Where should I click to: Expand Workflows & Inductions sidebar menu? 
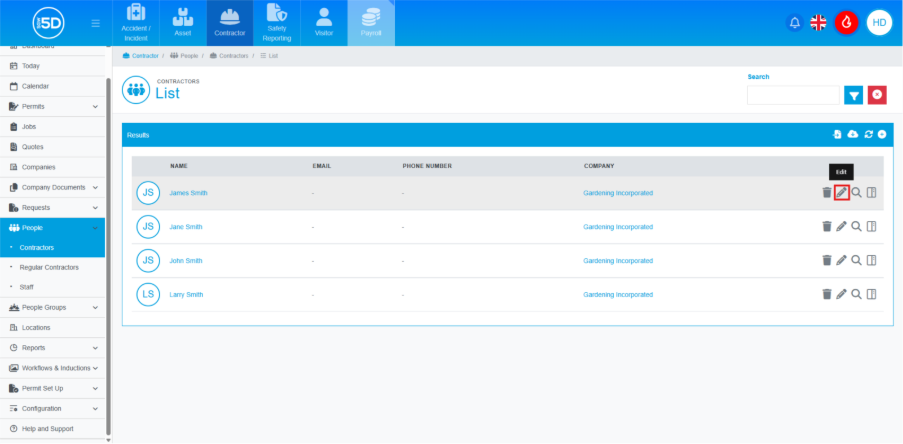[x=52, y=368]
